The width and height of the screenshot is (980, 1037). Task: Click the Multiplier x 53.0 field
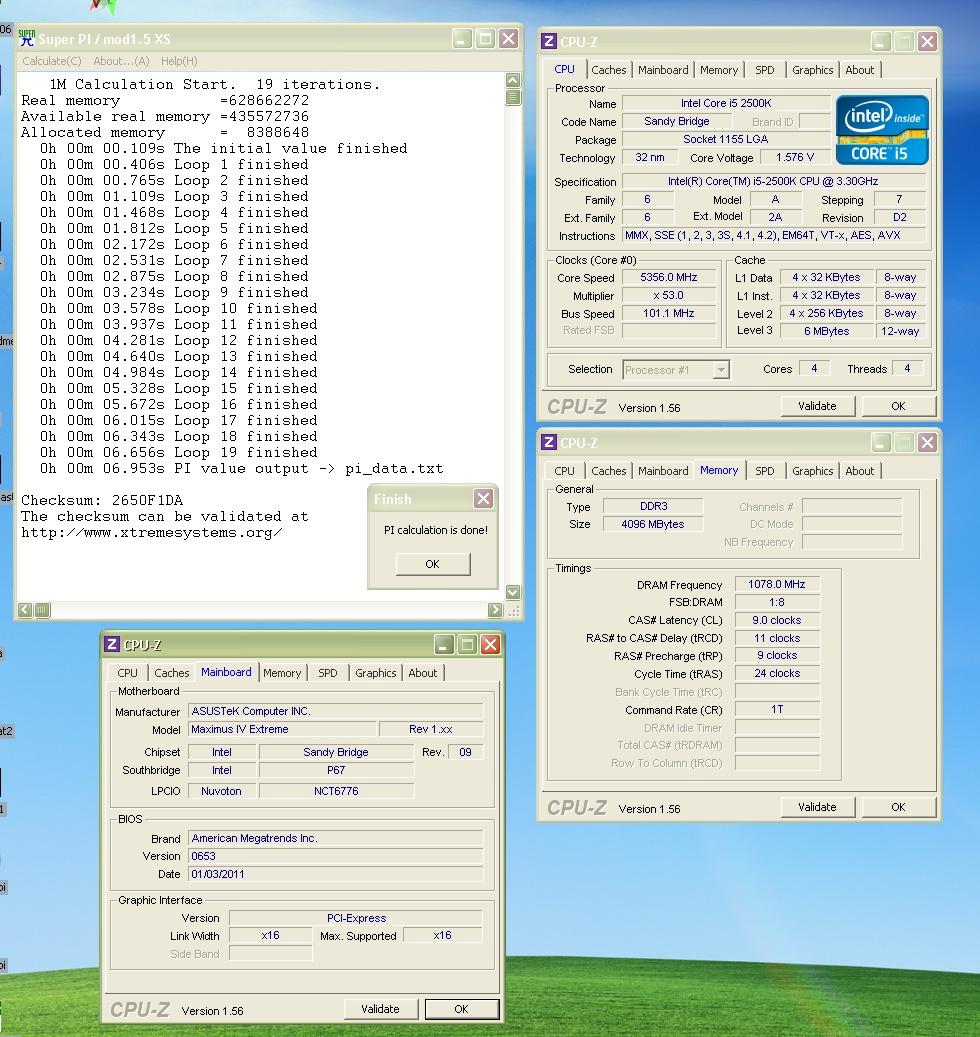[x=669, y=296]
